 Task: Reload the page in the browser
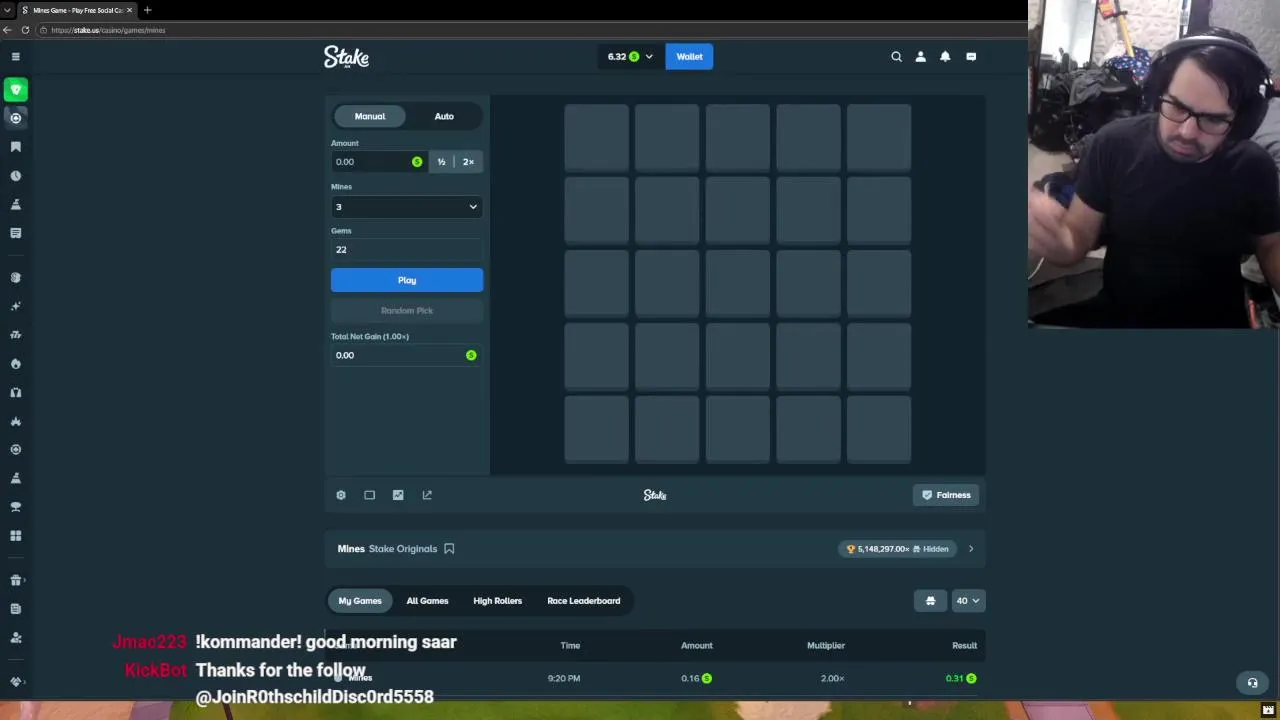tap(25, 30)
